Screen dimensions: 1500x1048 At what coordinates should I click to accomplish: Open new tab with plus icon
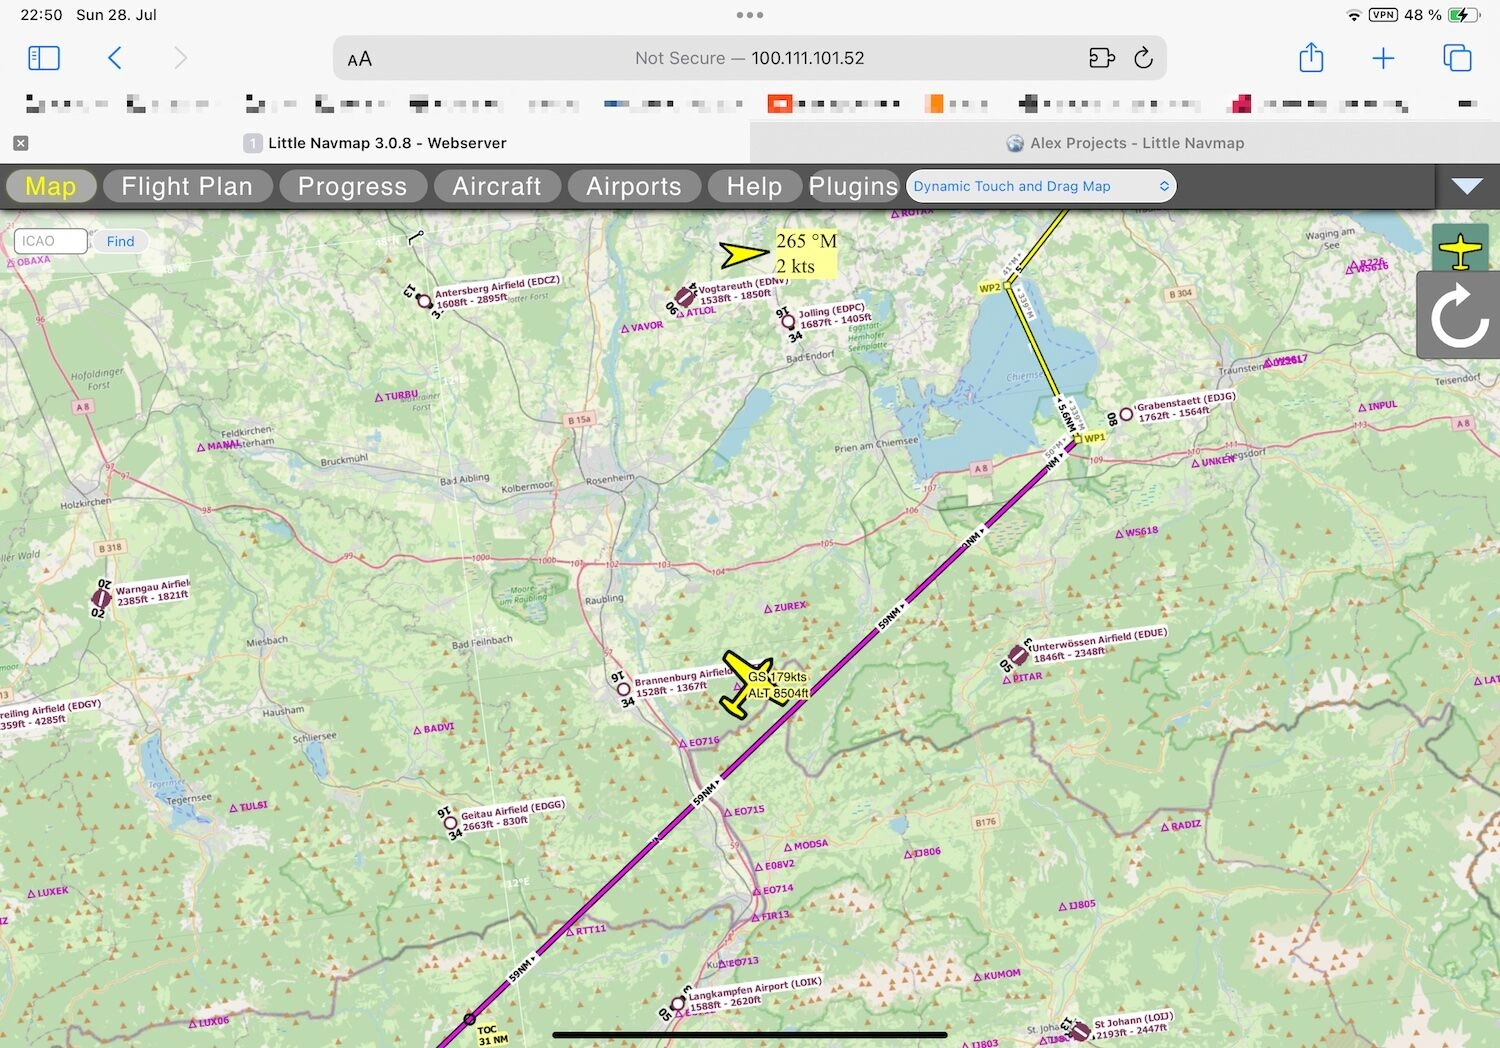tap(1383, 58)
